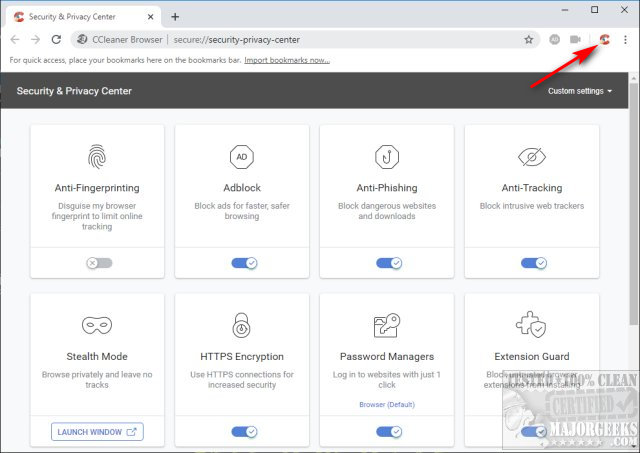Click the address bar URL field

click(306, 40)
